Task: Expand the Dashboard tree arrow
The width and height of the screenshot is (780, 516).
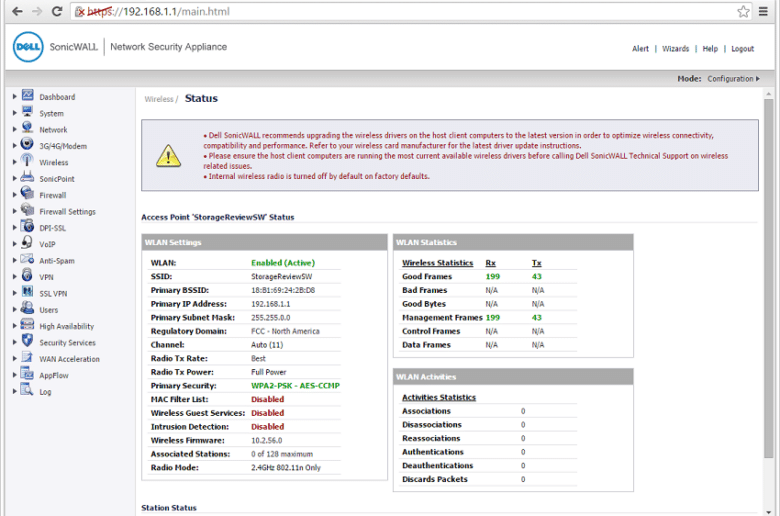Action: point(14,97)
